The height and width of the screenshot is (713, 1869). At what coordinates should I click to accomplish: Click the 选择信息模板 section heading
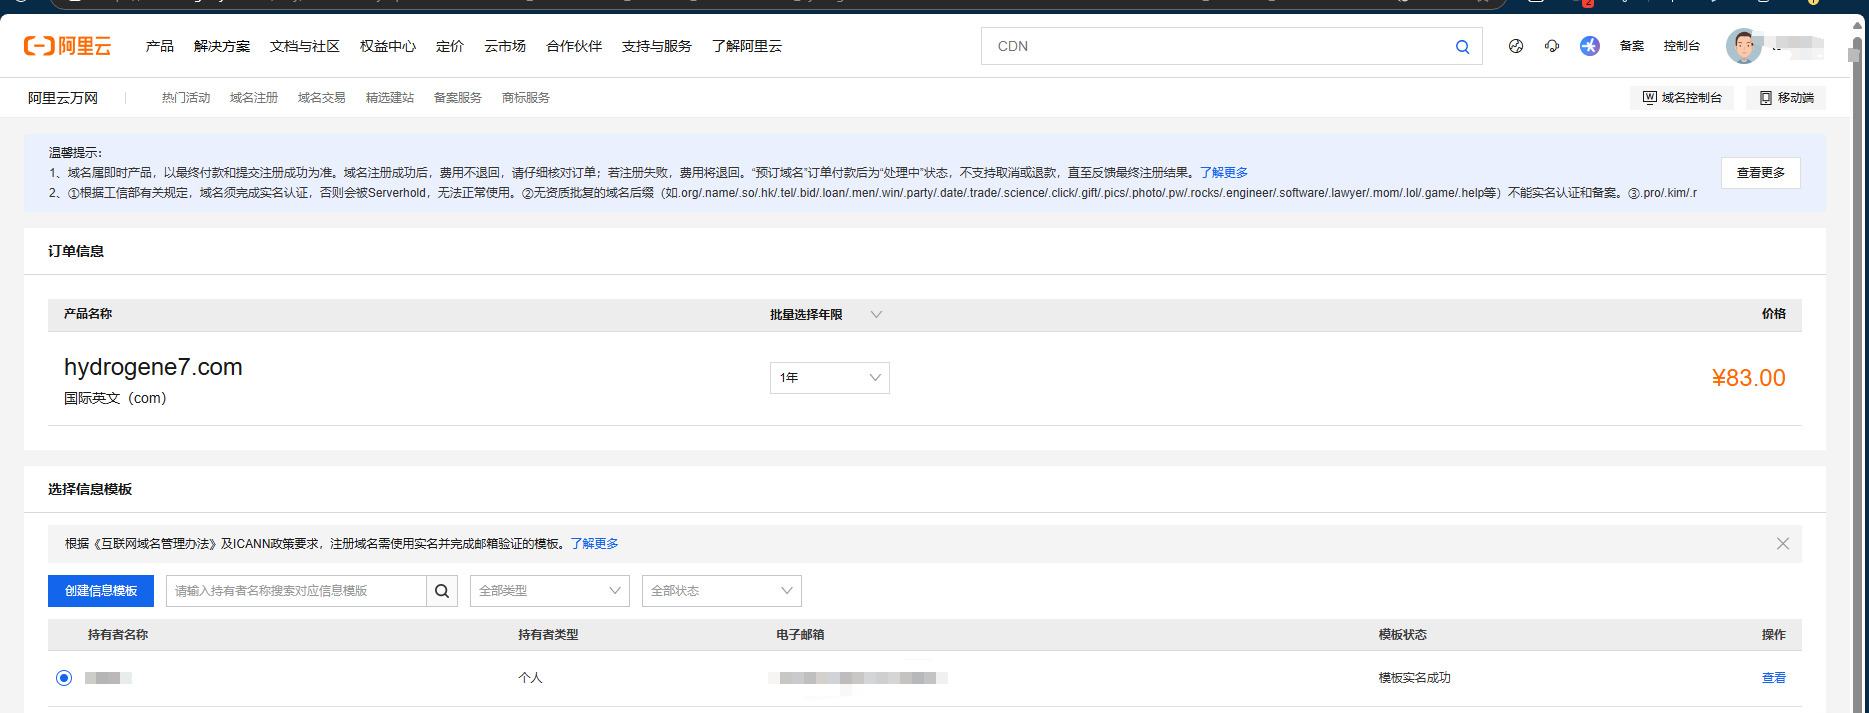[x=90, y=489]
